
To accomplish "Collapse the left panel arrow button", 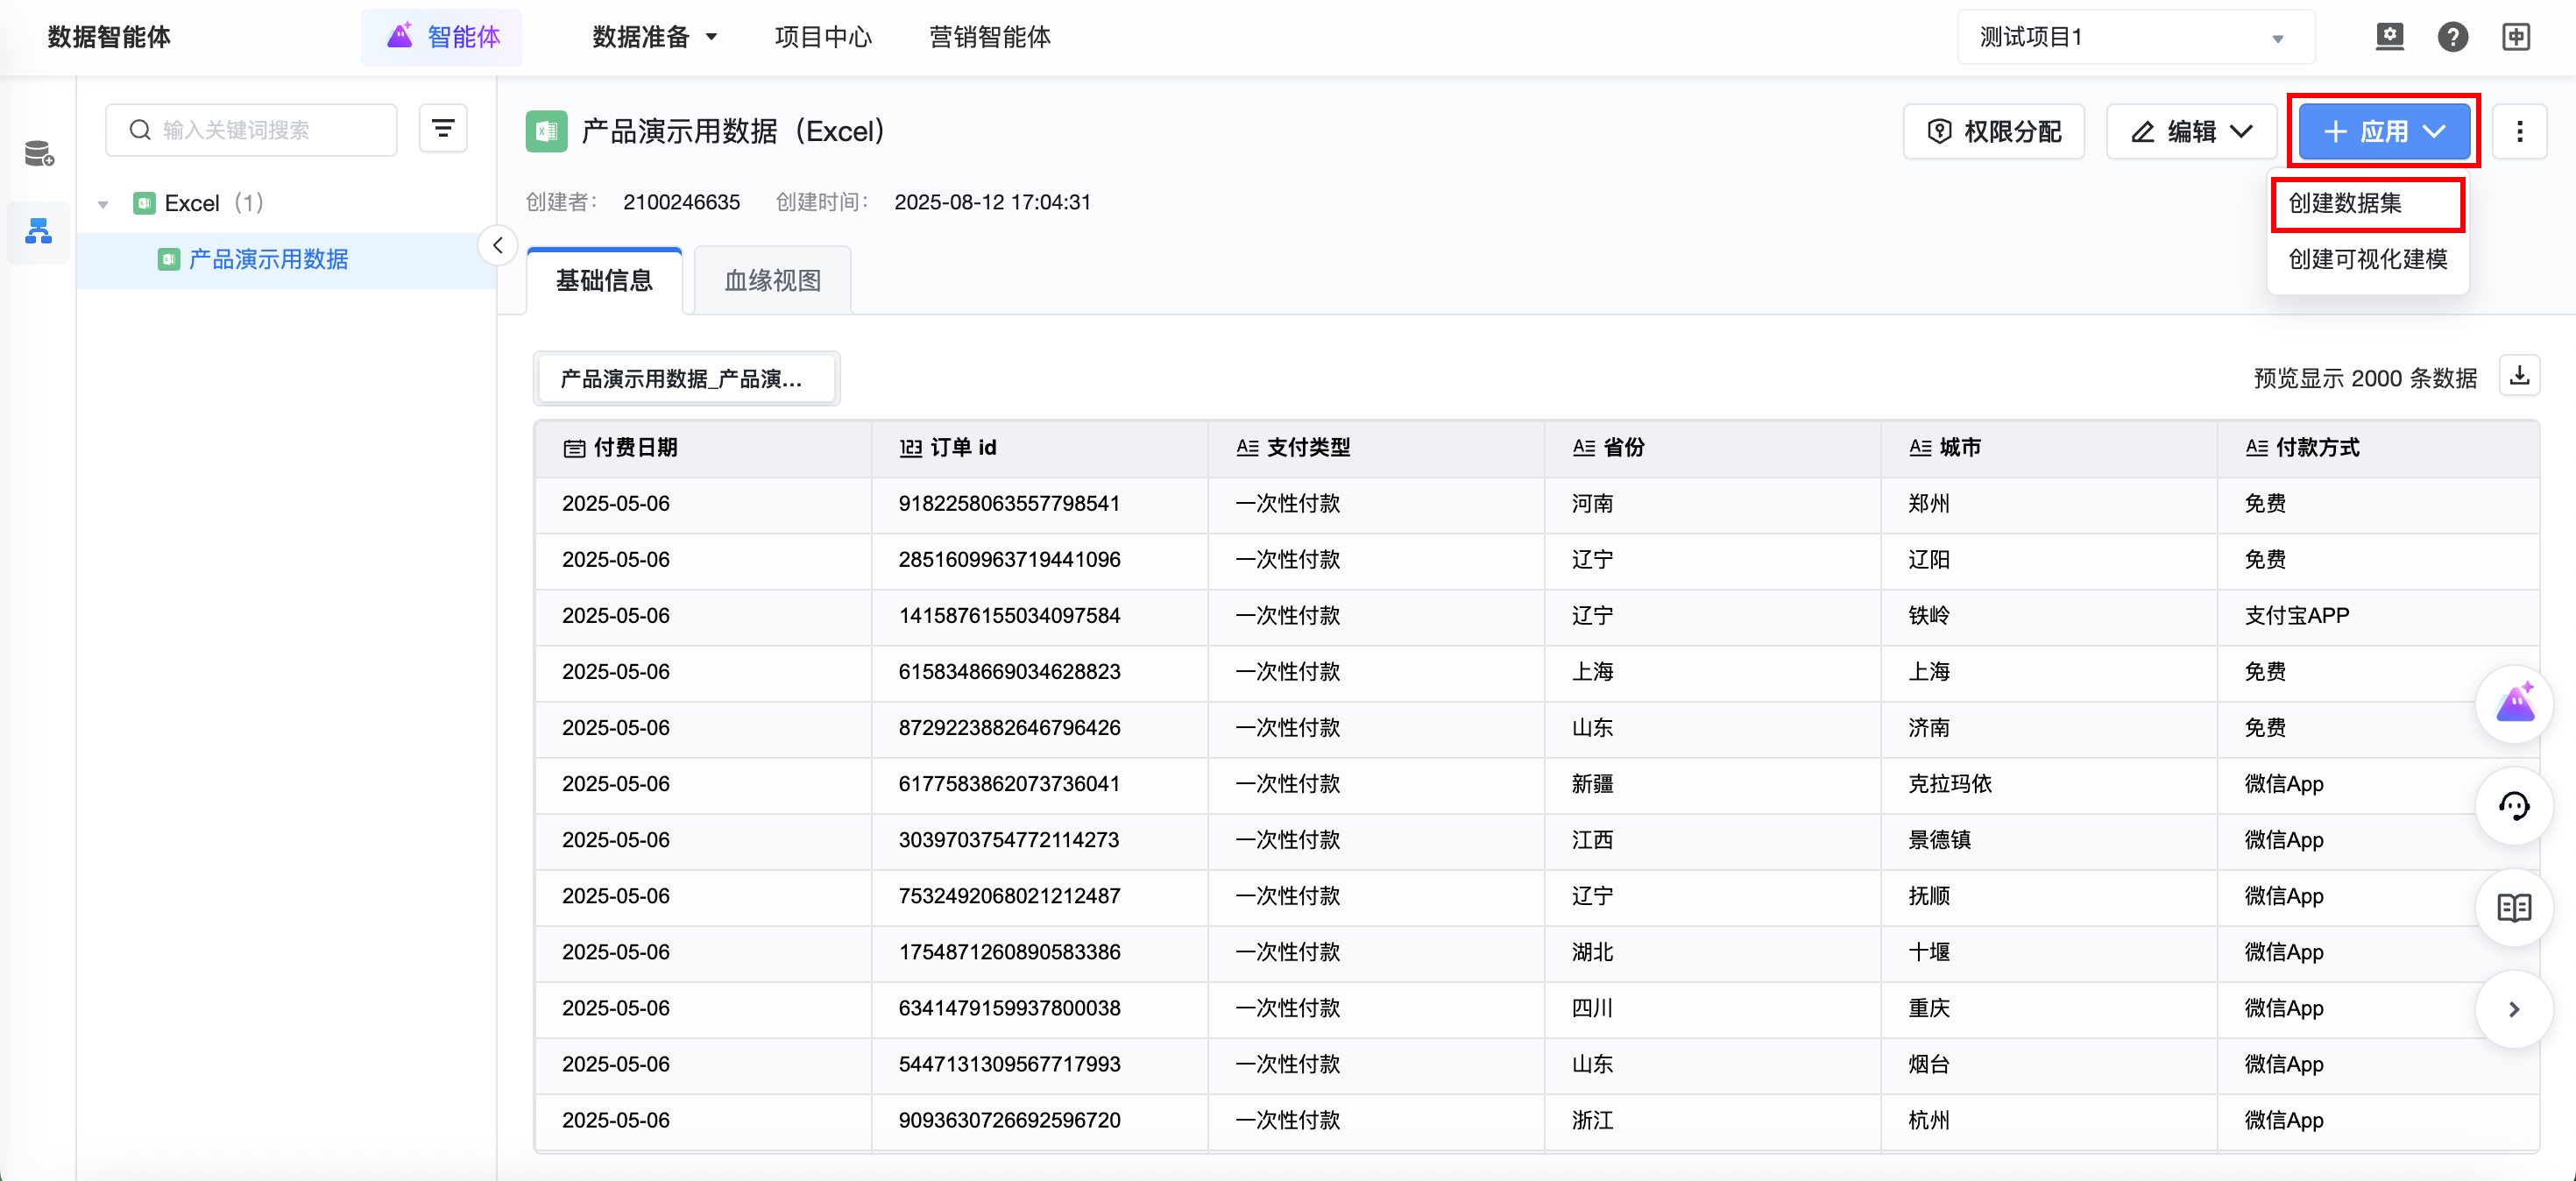I will pyautogui.click(x=497, y=245).
